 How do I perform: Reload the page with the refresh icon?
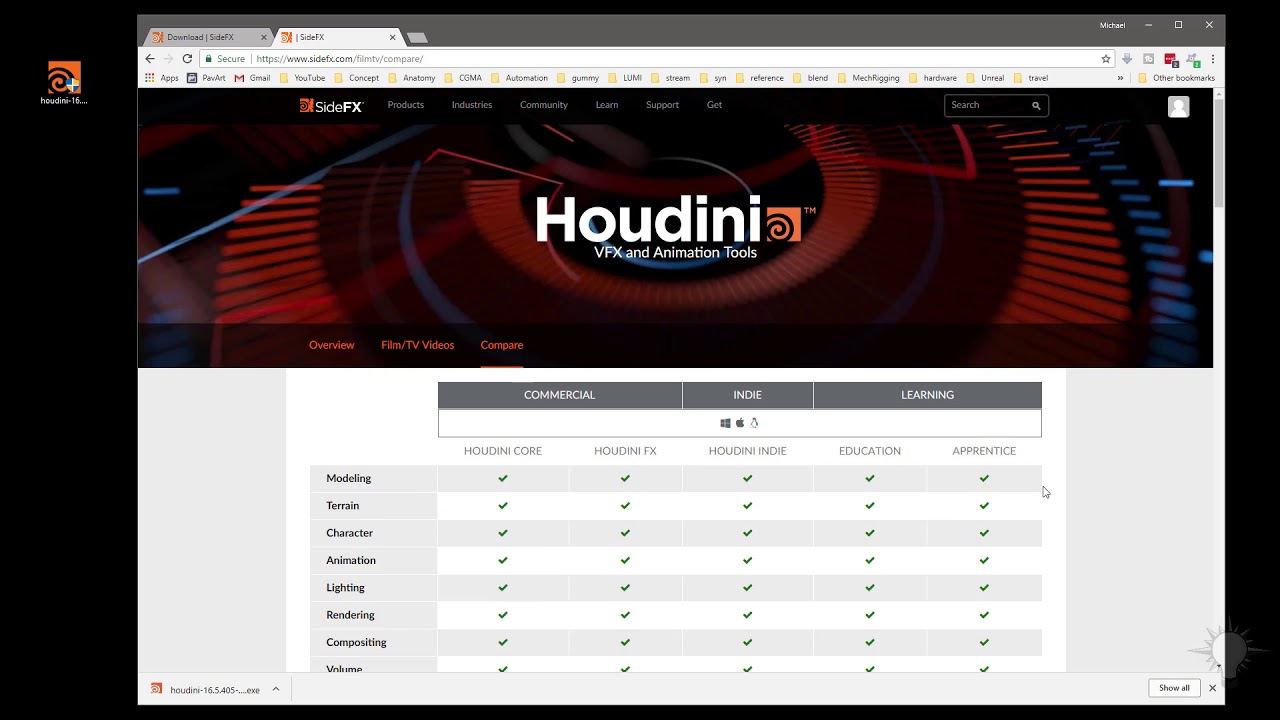pos(187,59)
